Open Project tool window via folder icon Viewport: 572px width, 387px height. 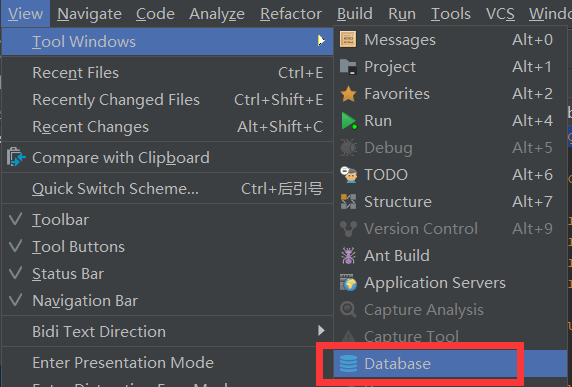coord(348,67)
